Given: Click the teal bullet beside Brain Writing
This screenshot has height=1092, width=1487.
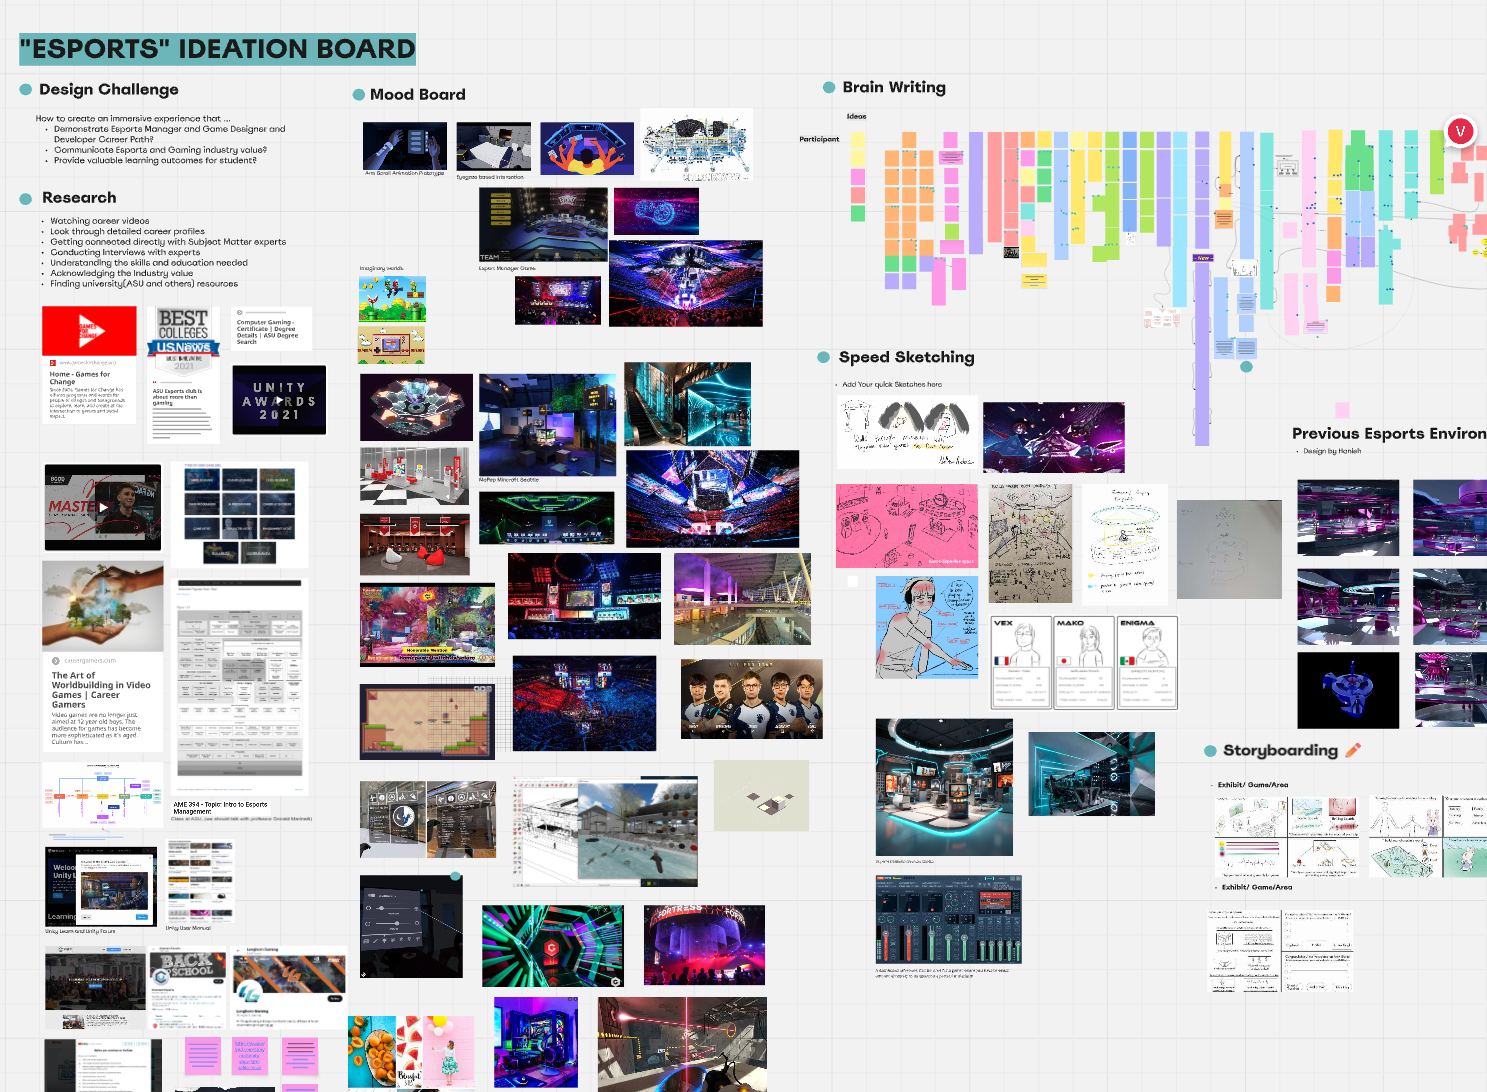Looking at the screenshot, I should coord(829,88).
